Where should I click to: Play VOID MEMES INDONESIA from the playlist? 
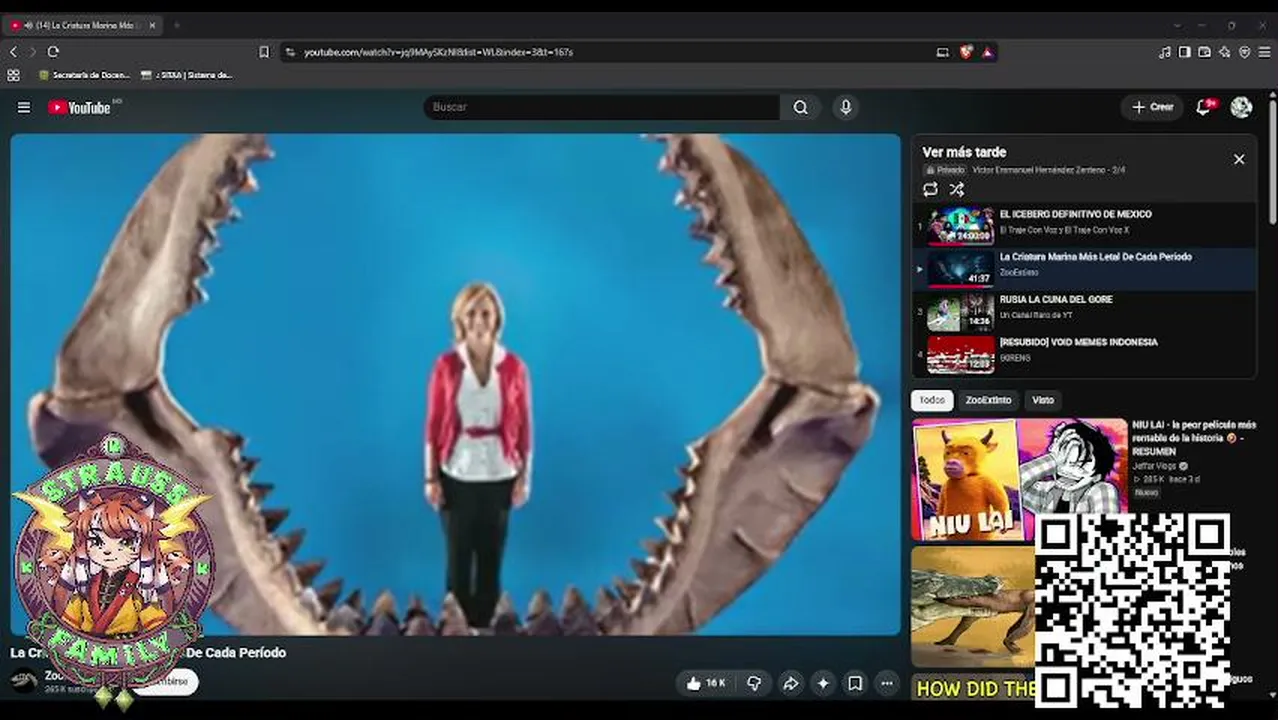(x=1085, y=354)
